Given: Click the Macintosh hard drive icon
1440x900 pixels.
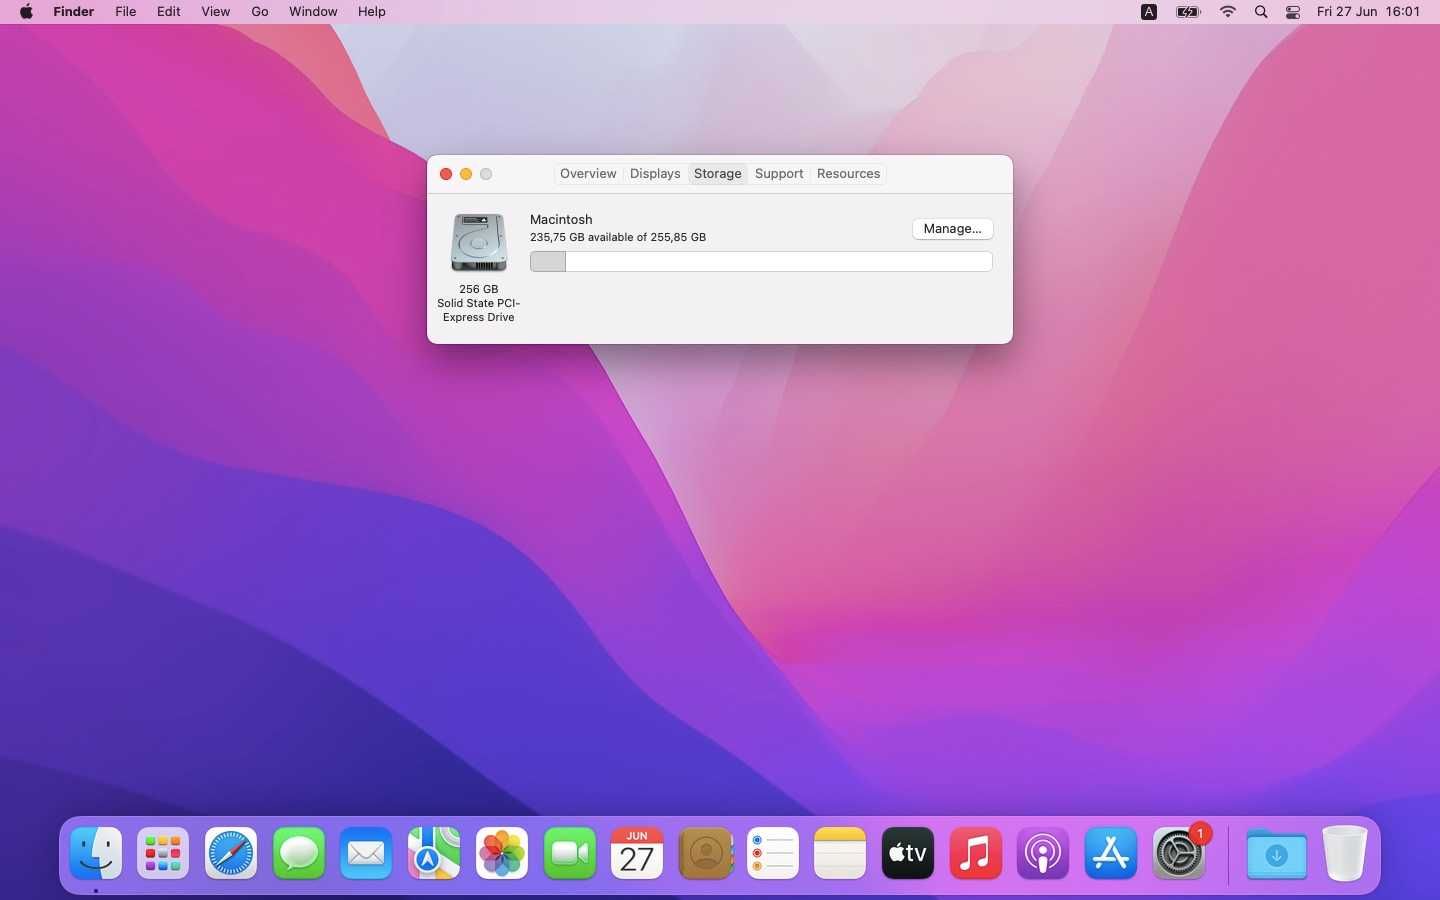Looking at the screenshot, I should [479, 242].
